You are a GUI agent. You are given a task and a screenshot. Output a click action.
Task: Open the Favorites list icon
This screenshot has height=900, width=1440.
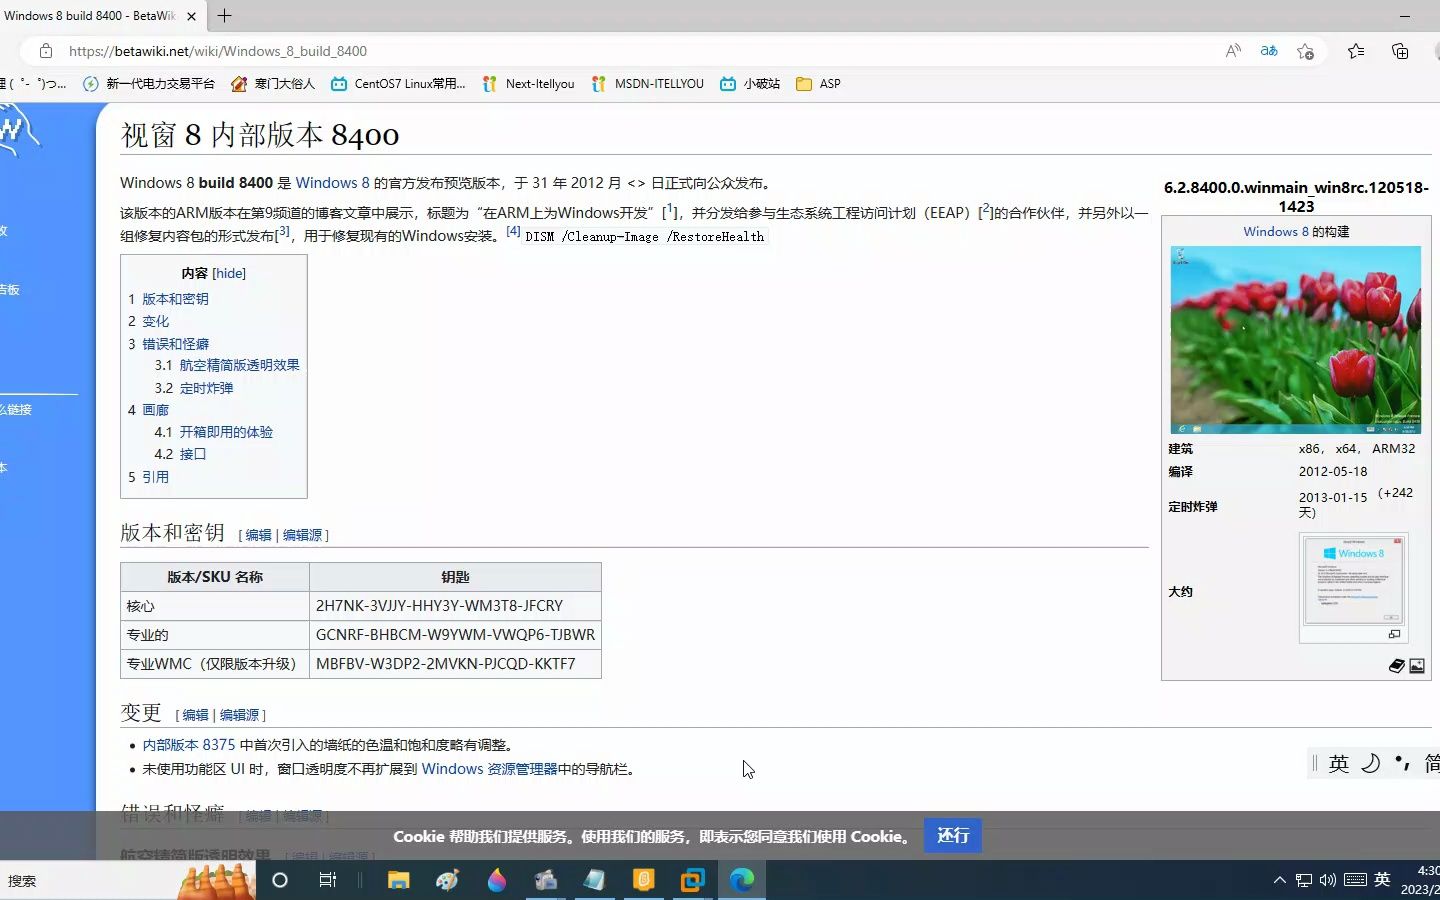click(x=1356, y=51)
